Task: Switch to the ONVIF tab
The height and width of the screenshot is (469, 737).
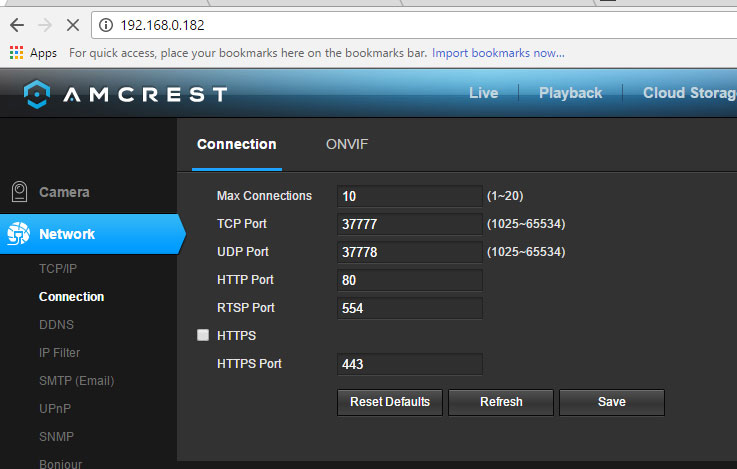Action: pos(347,144)
